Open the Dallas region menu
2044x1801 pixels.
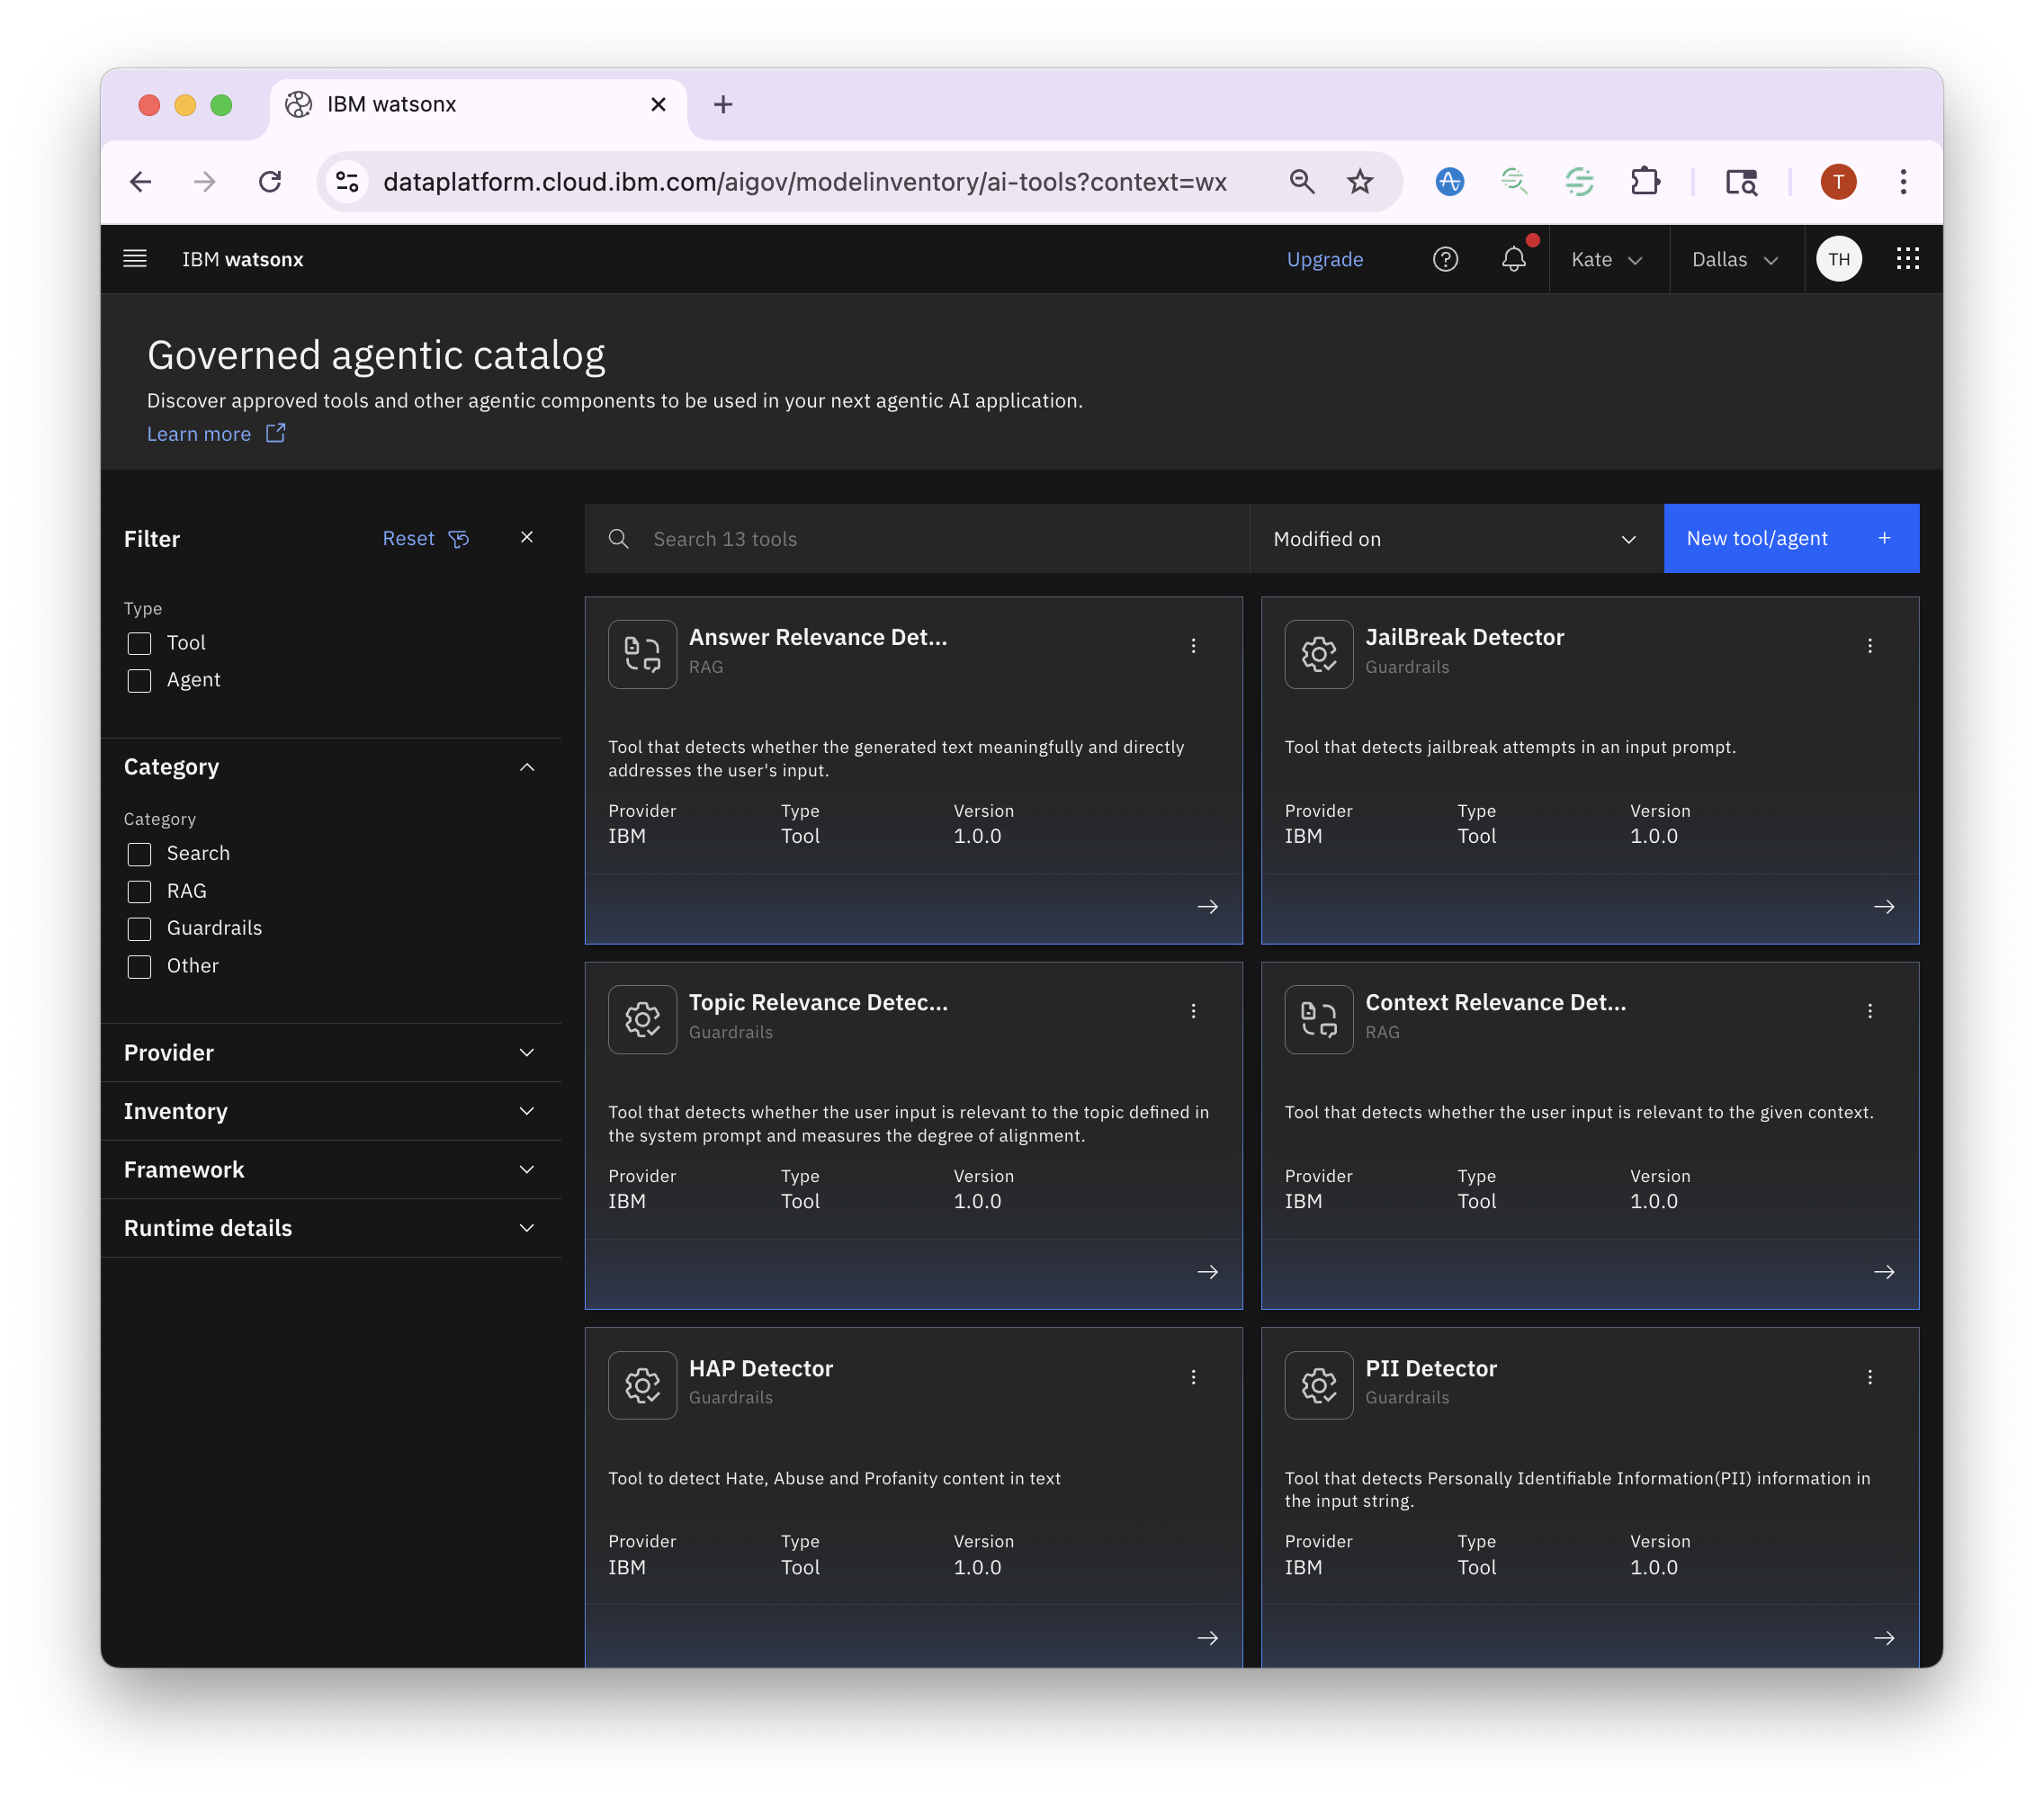(x=1735, y=259)
